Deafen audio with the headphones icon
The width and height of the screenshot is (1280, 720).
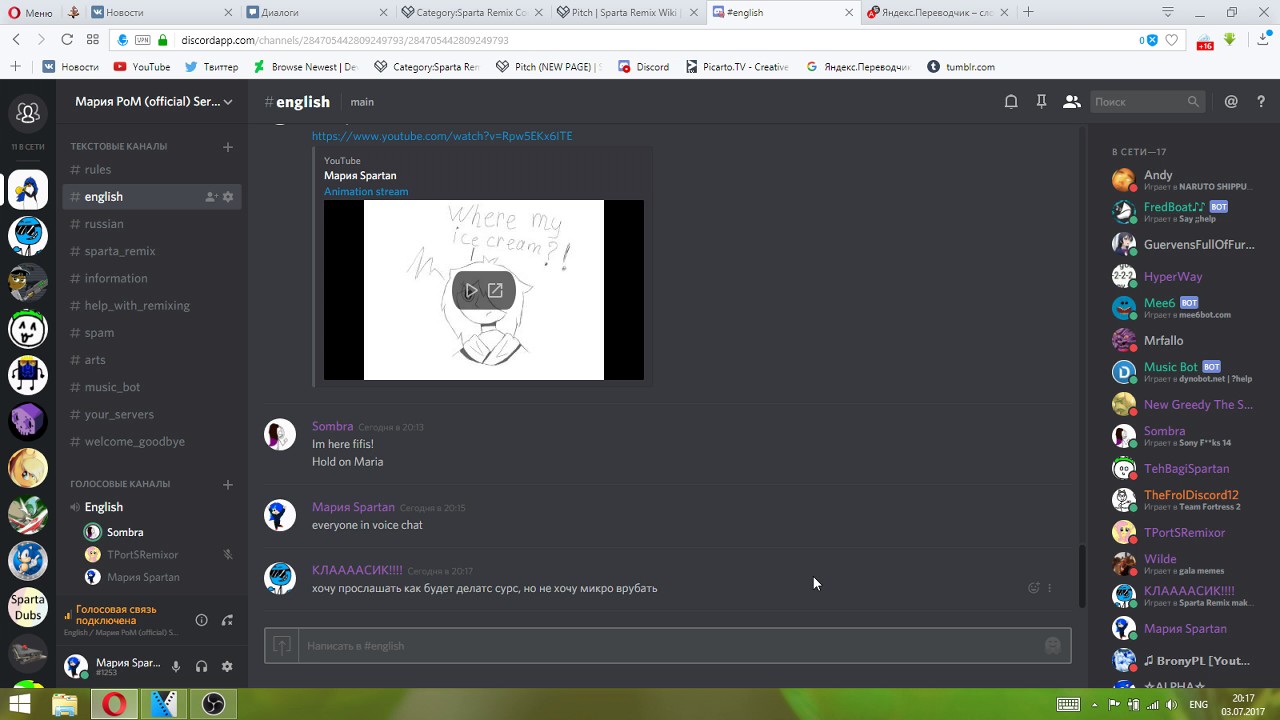coord(201,667)
